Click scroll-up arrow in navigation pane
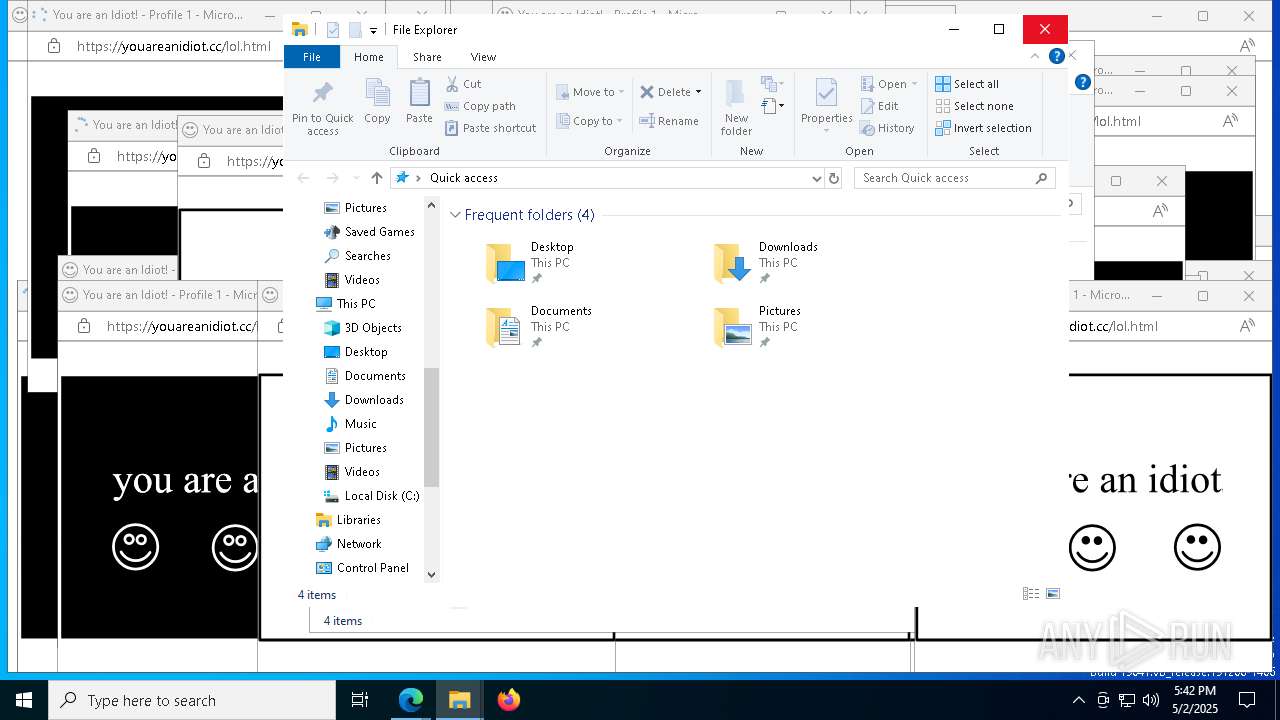Screen dimensions: 1280x720 pos(432,205)
